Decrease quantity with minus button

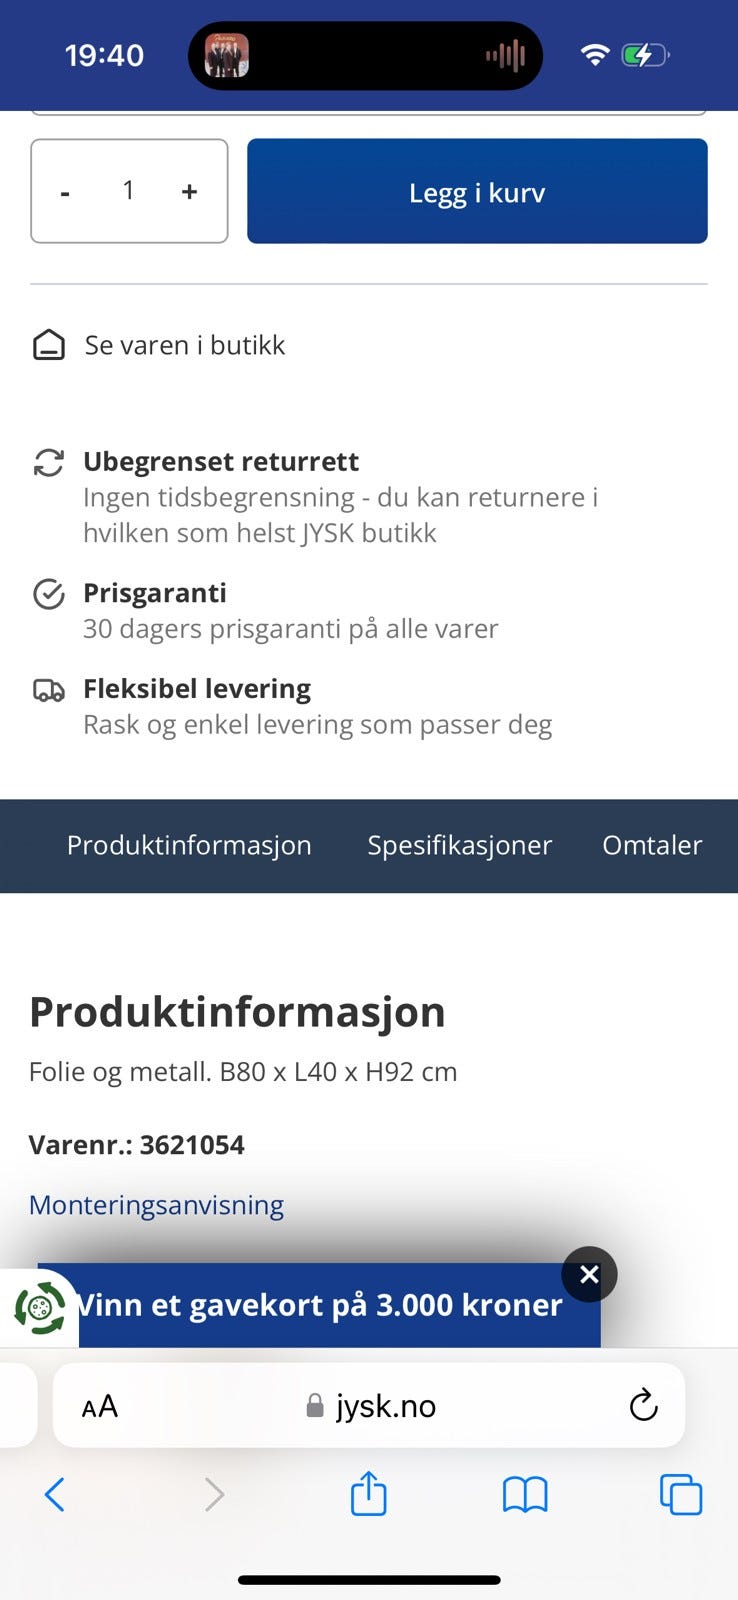tap(65, 192)
